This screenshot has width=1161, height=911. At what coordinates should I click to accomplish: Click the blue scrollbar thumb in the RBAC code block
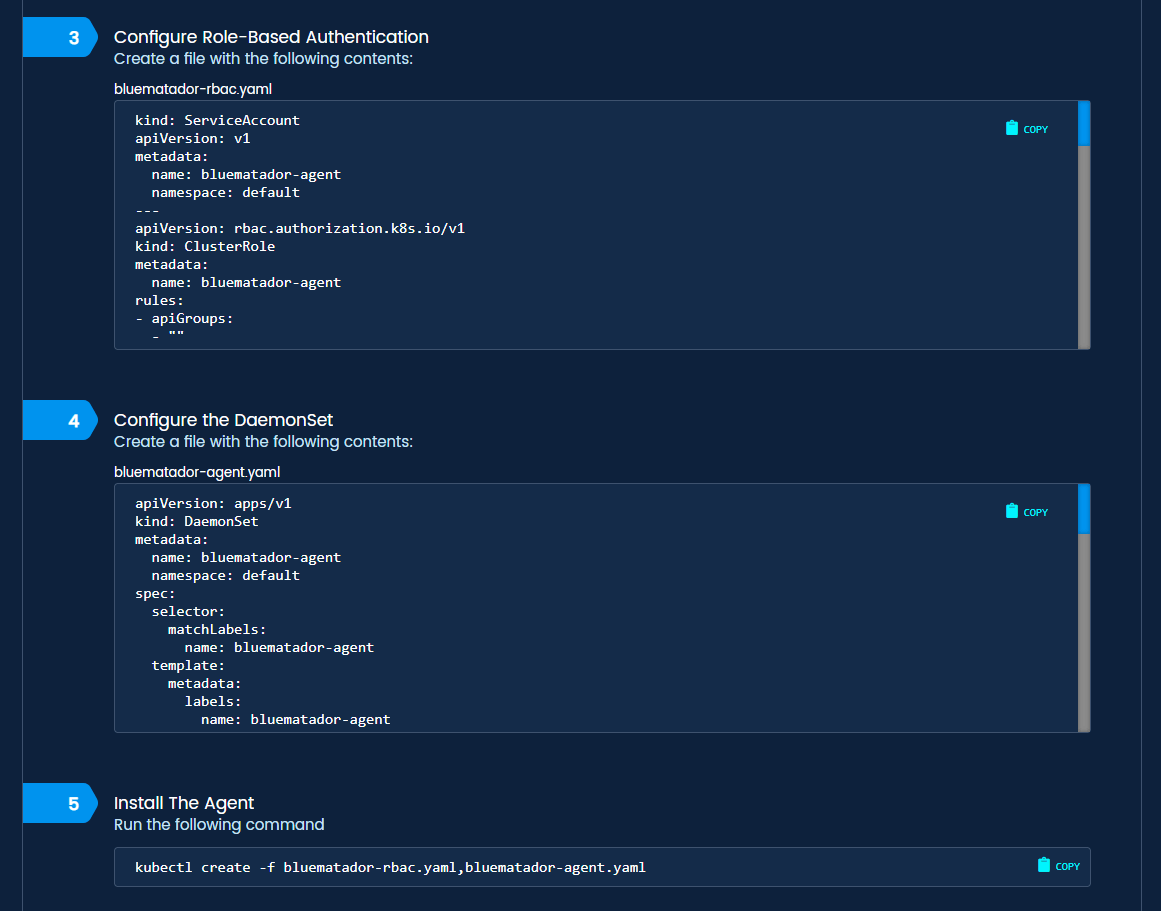coord(1084,123)
